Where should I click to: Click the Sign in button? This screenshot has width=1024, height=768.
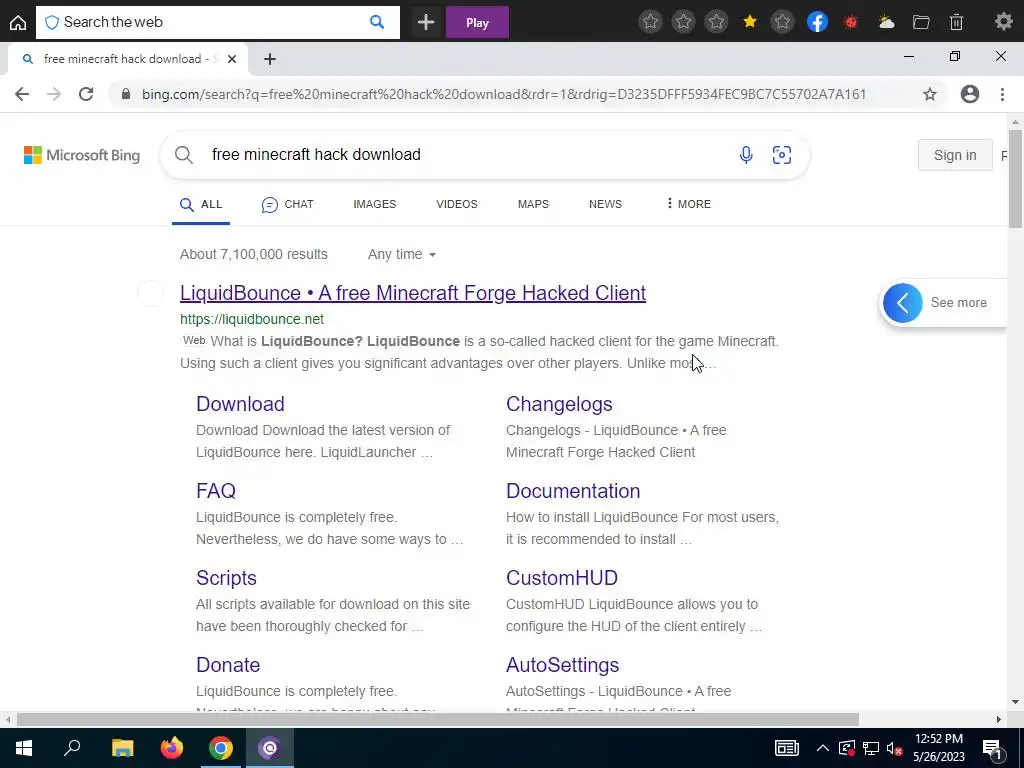point(955,155)
